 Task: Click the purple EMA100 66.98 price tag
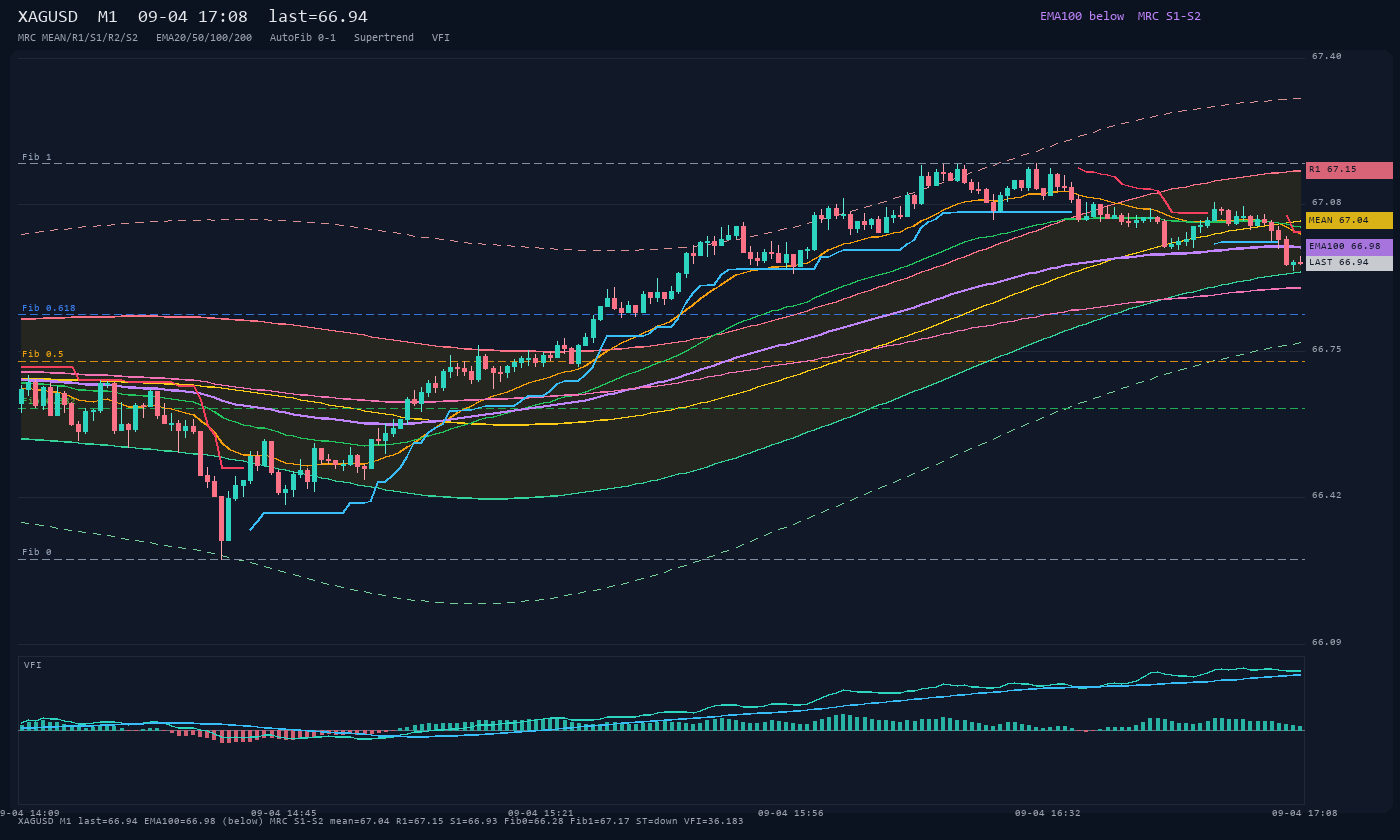(1349, 246)
